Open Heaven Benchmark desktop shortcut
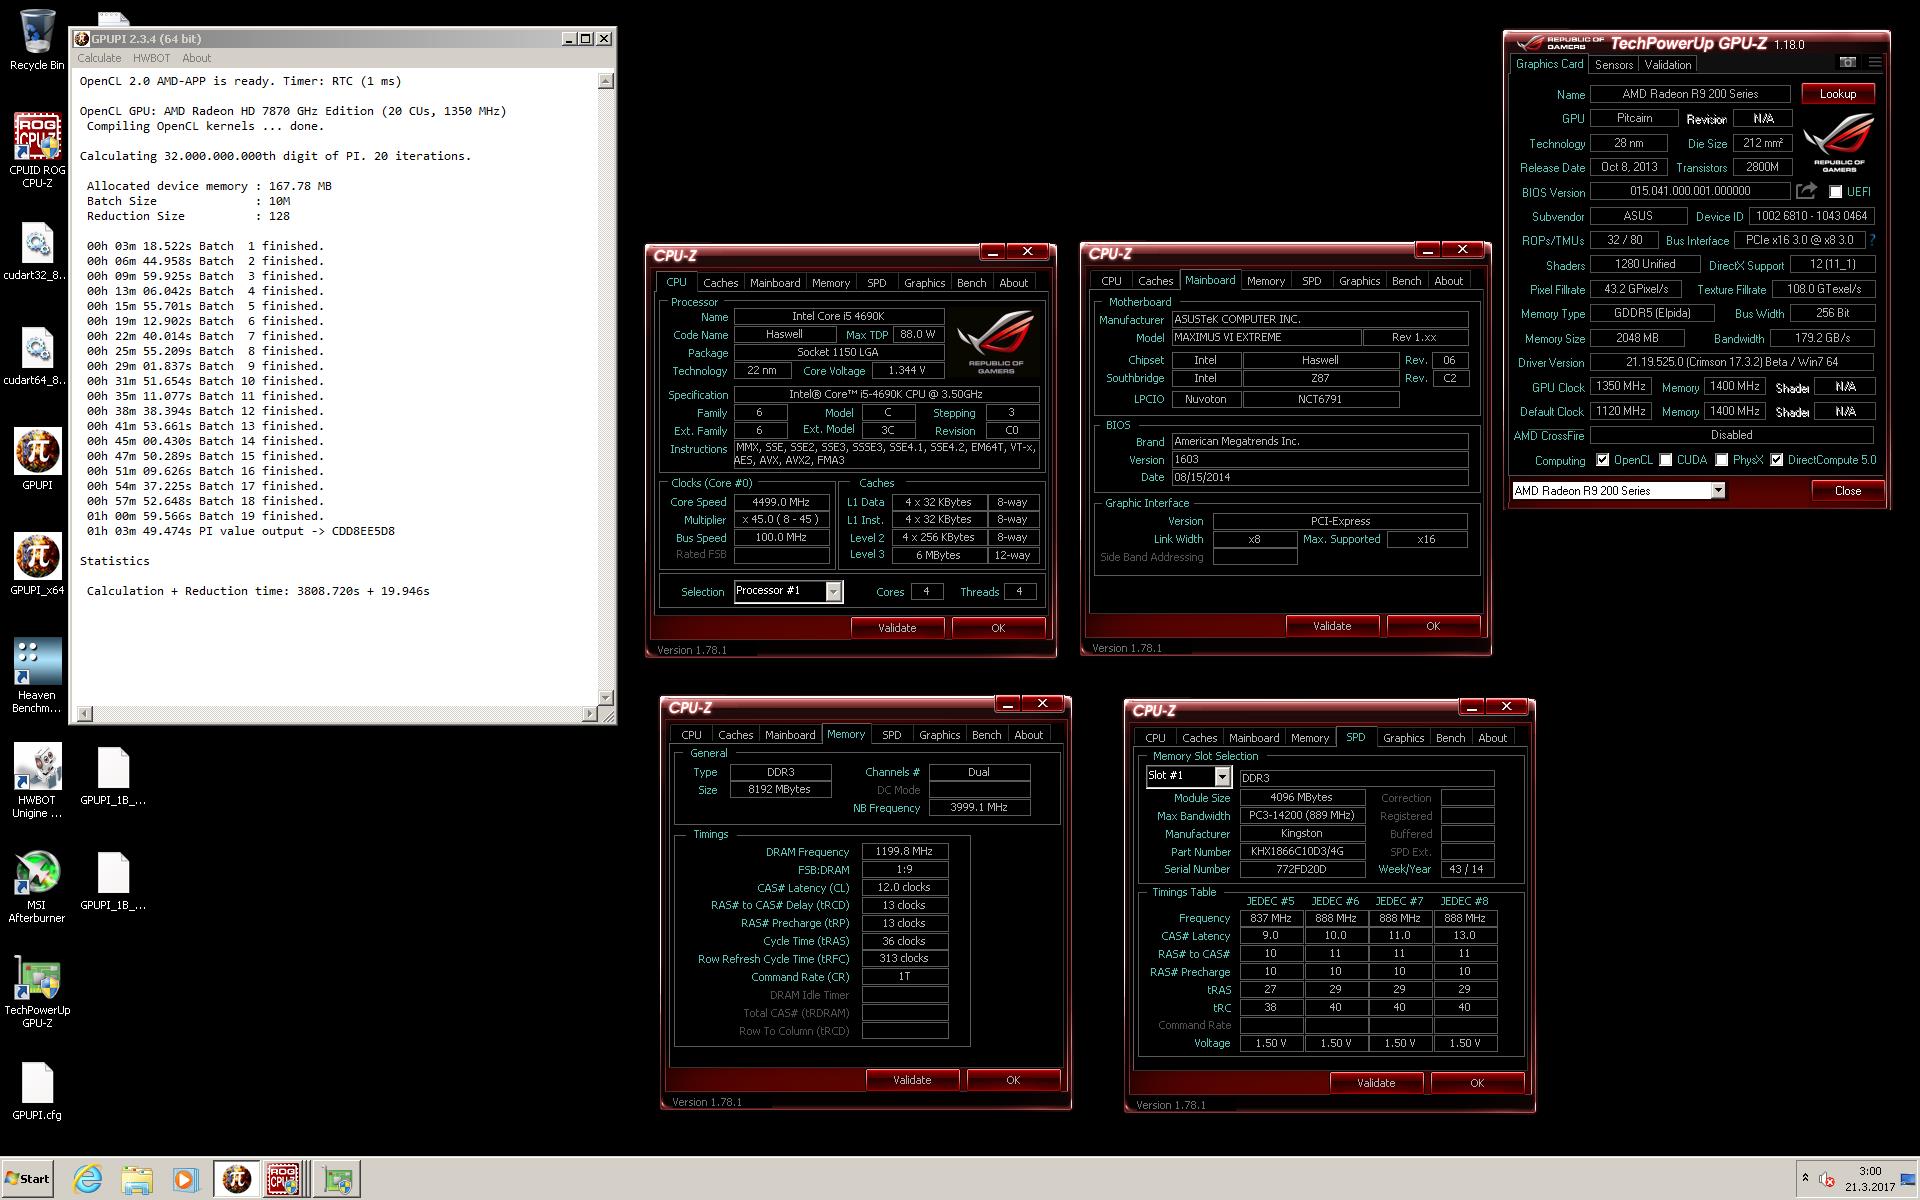This screenshot has height=1200, width=1920. (36, 676)
